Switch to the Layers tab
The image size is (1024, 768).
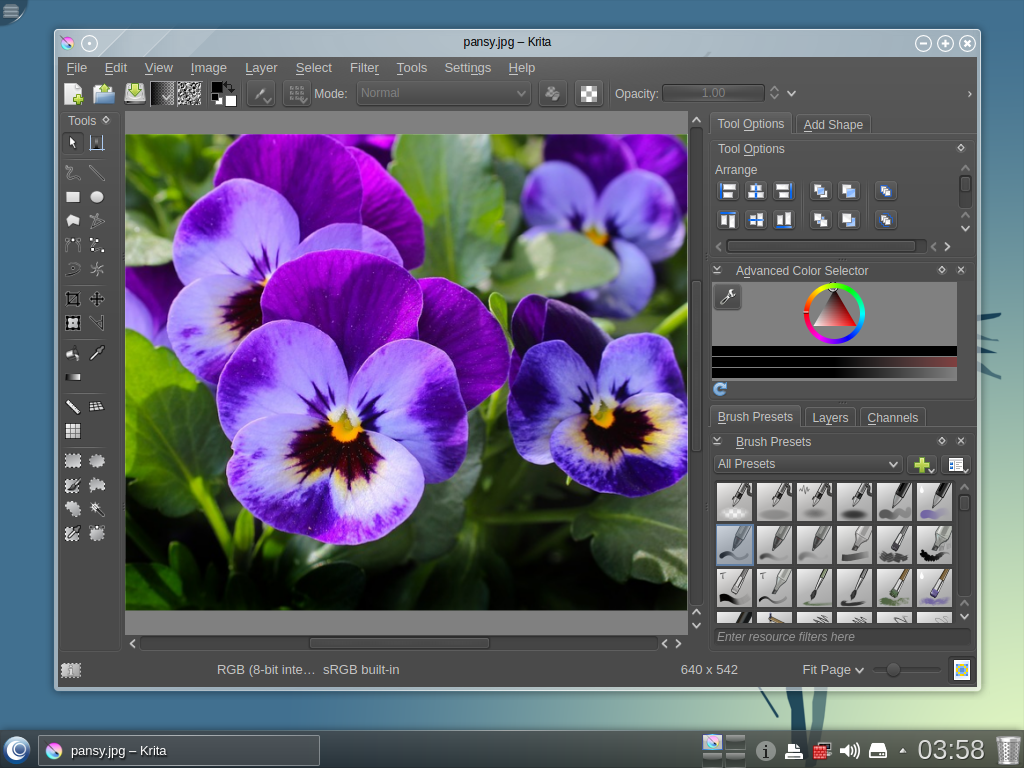(x=829, y=417)
